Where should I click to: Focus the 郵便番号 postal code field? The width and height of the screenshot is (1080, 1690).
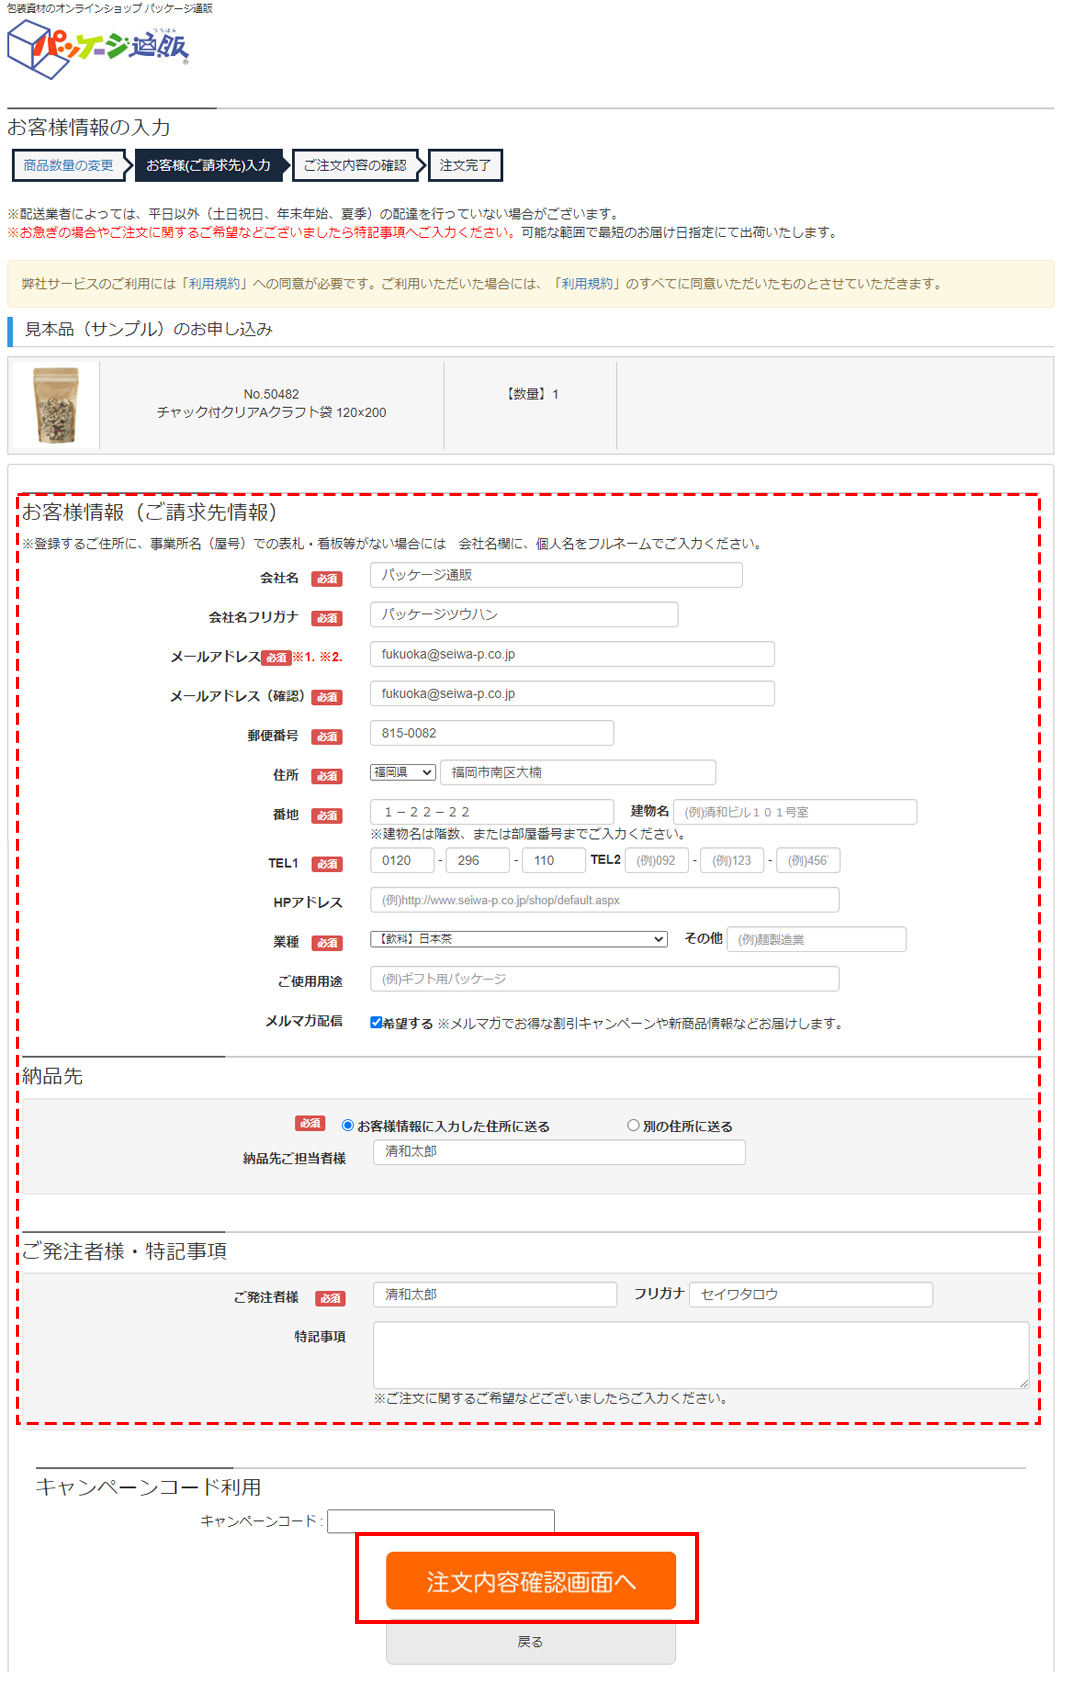coord(491,733)
